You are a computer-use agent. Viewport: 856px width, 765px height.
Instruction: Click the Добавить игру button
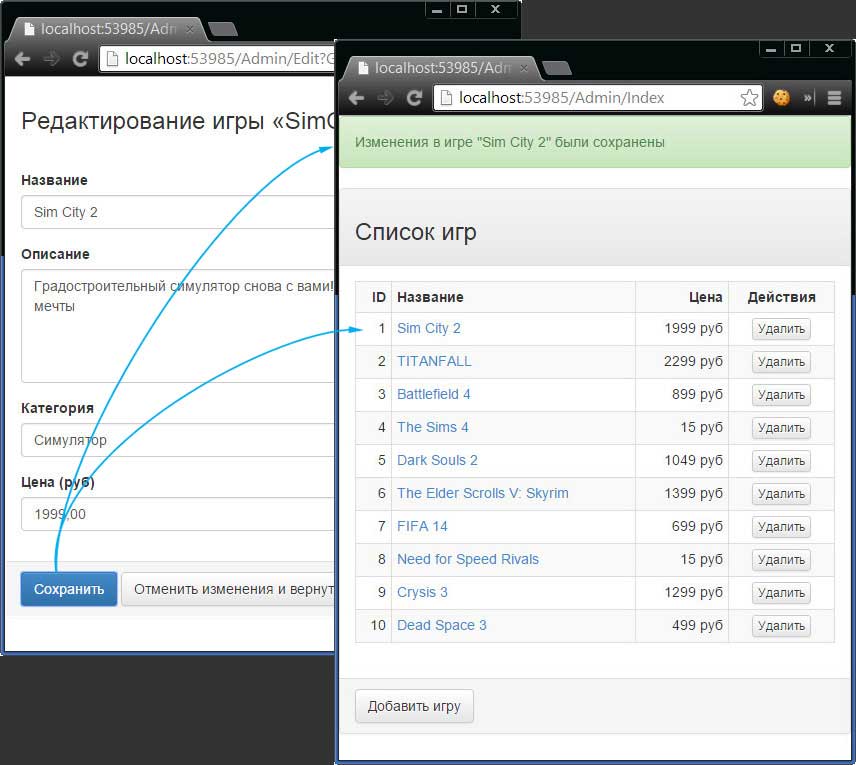[414, 706]
